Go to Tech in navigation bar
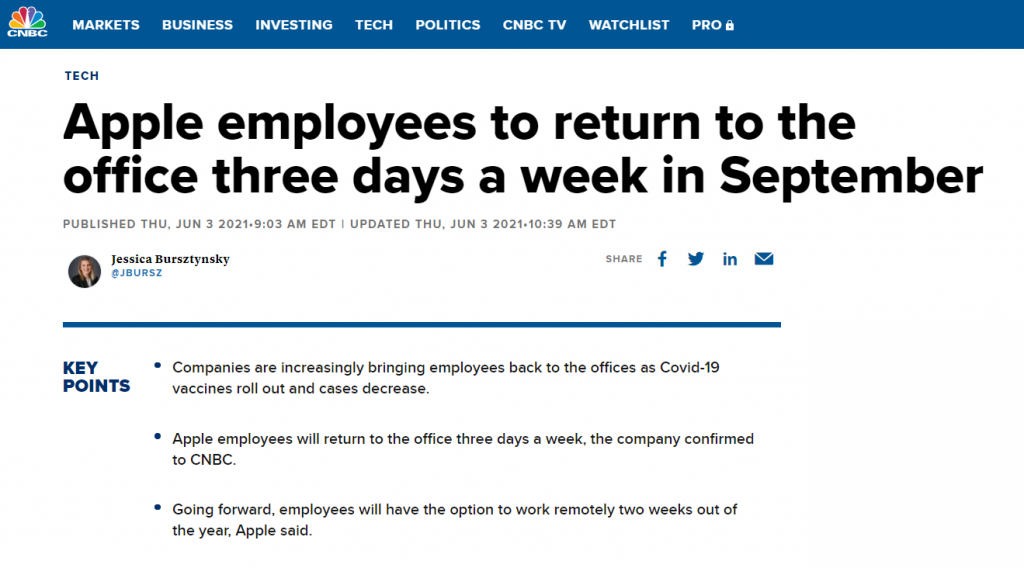 tap(374, 25)
